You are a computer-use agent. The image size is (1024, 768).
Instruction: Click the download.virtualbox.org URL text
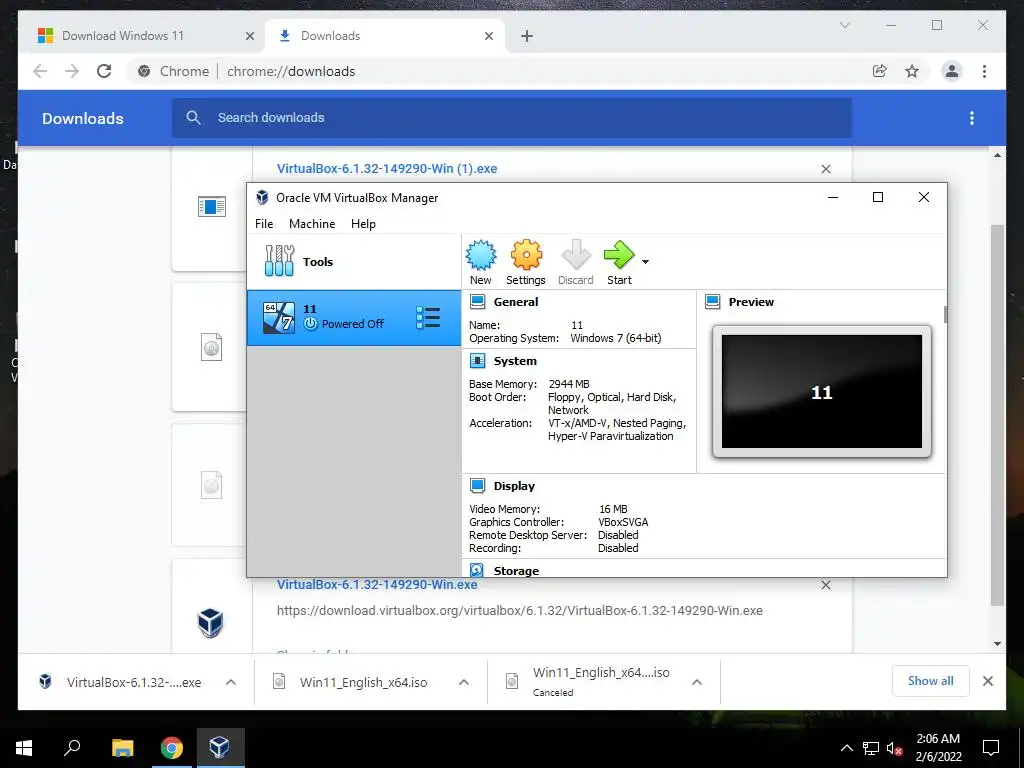(519, 611)
